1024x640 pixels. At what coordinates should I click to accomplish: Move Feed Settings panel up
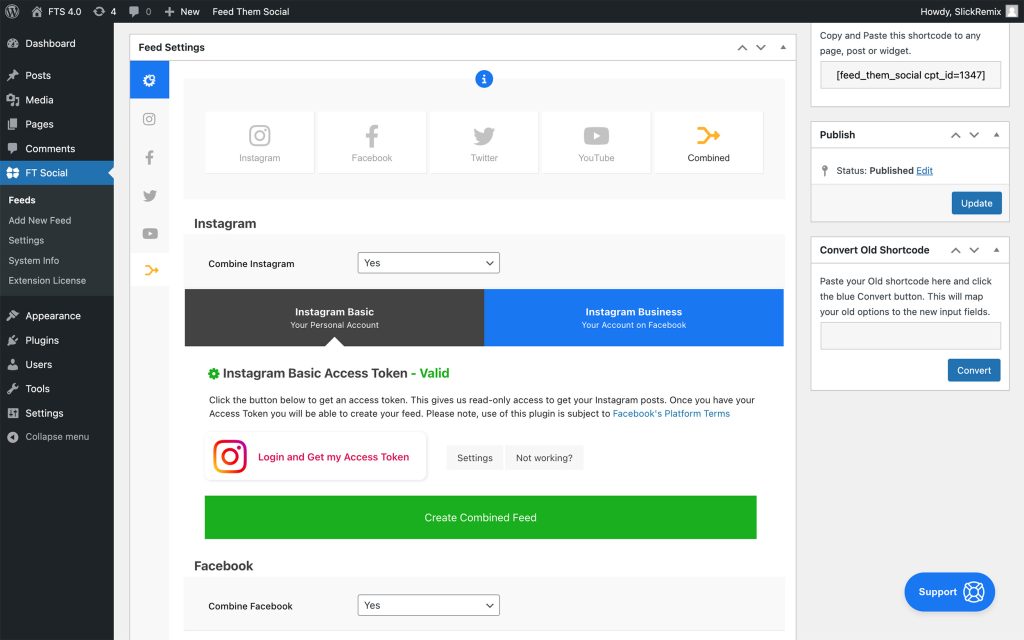(742, 48)
